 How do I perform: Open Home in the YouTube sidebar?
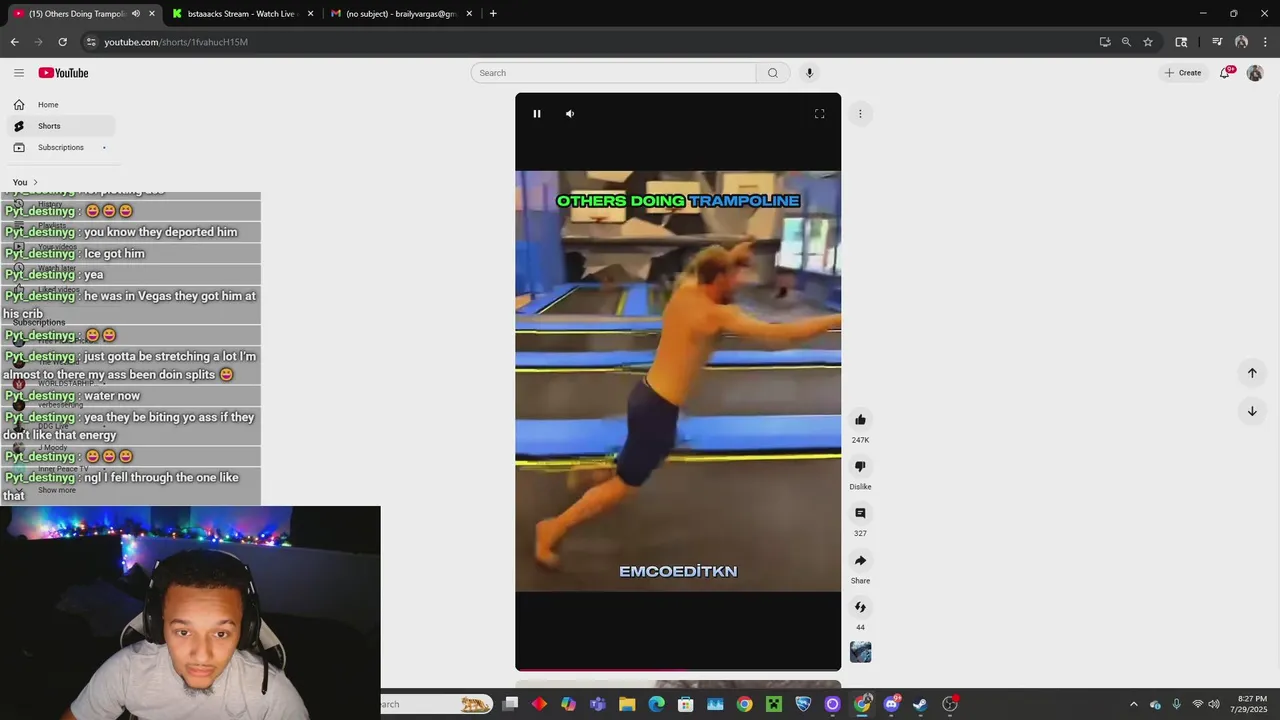pos(60,105)
